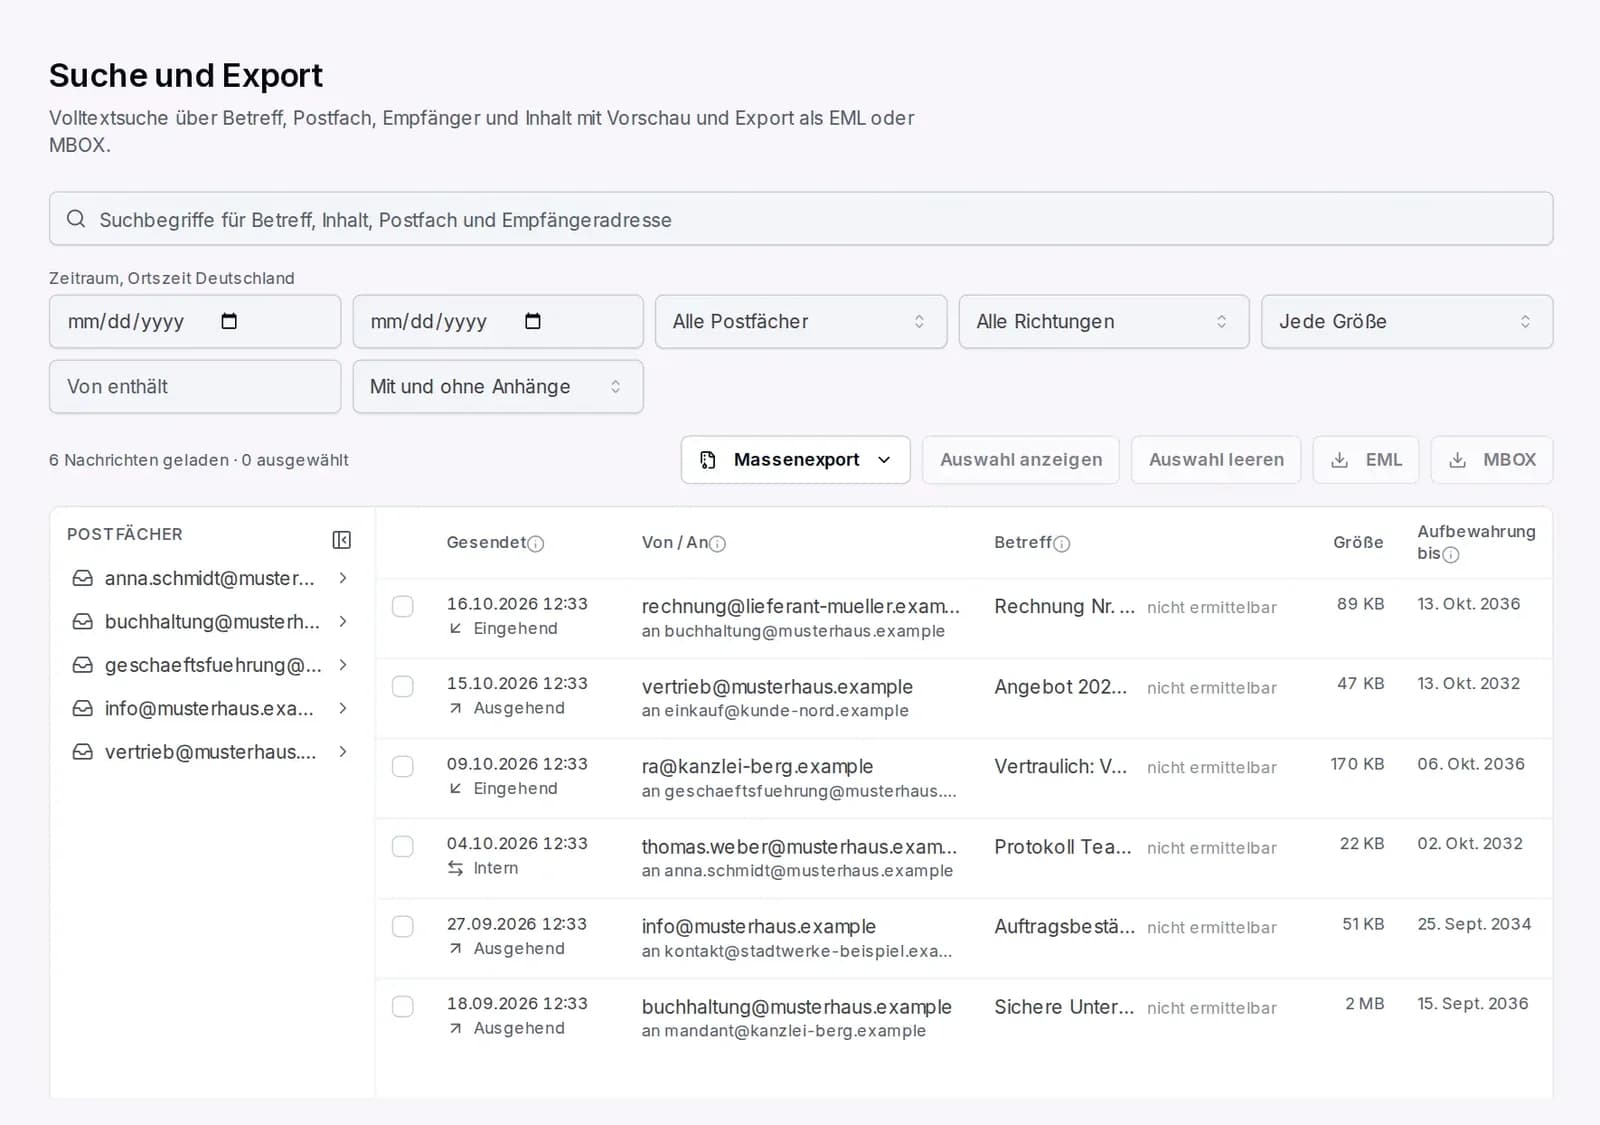Viewport: 1600px width, 1125px height.
Task: Expand vertrieb@musterhaus mailbox chevron
Action: (343, 752)
